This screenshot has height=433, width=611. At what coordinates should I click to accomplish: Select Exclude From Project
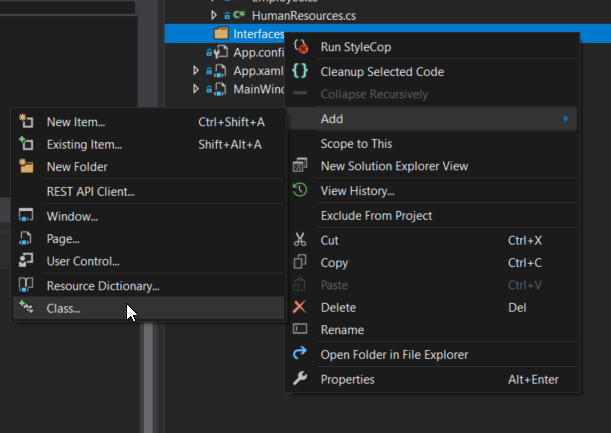(376, 215)
